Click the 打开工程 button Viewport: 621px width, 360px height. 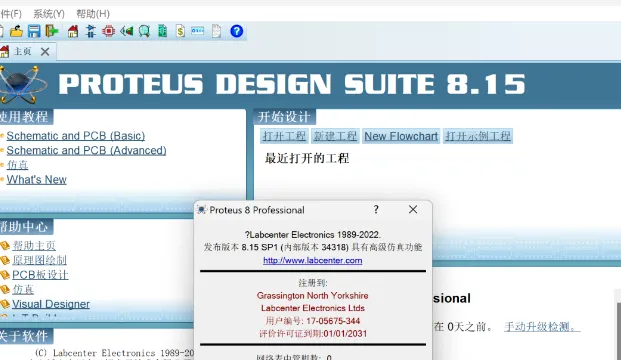coord(284,136)
